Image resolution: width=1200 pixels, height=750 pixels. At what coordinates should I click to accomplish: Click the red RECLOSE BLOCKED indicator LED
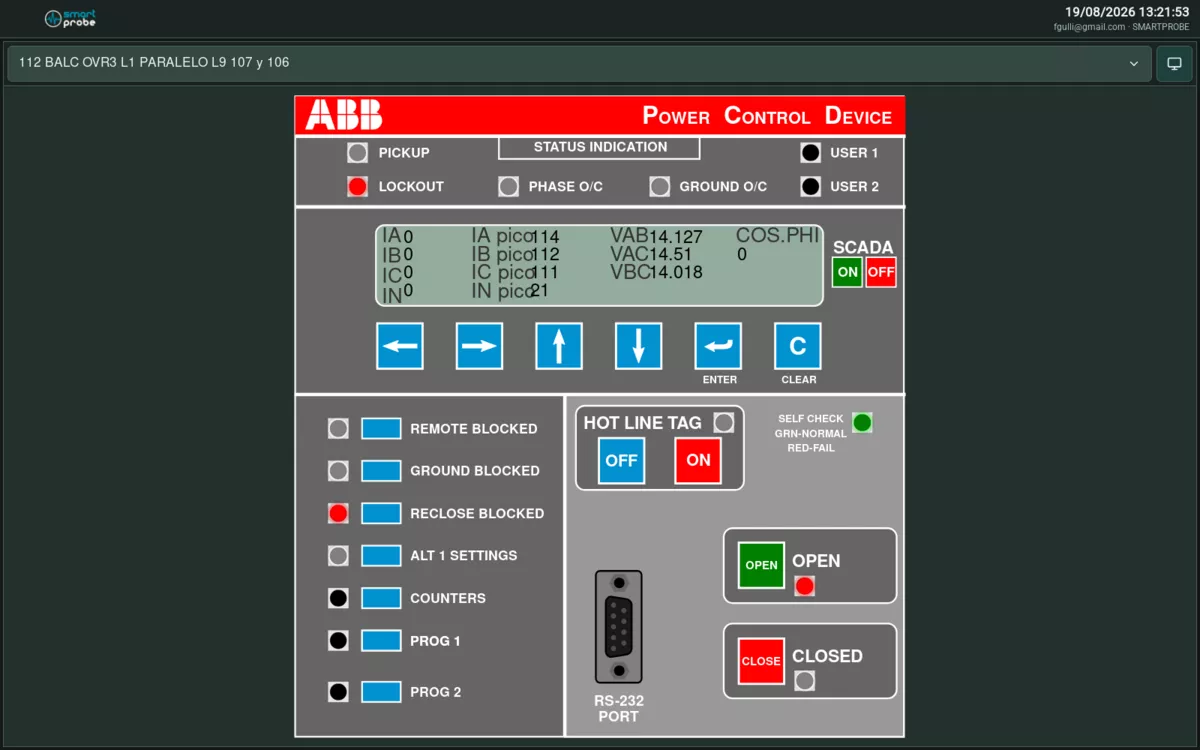[338, 513]
